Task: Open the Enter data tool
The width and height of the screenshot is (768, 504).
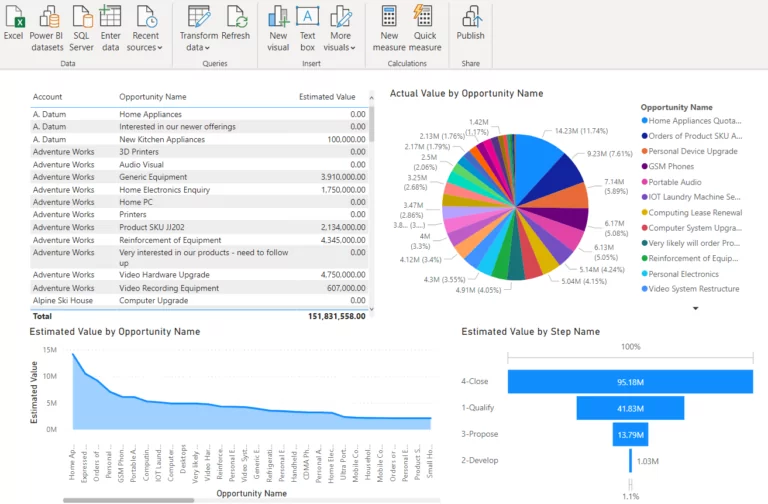Action: pyautogui.click(x=111, y=28)
